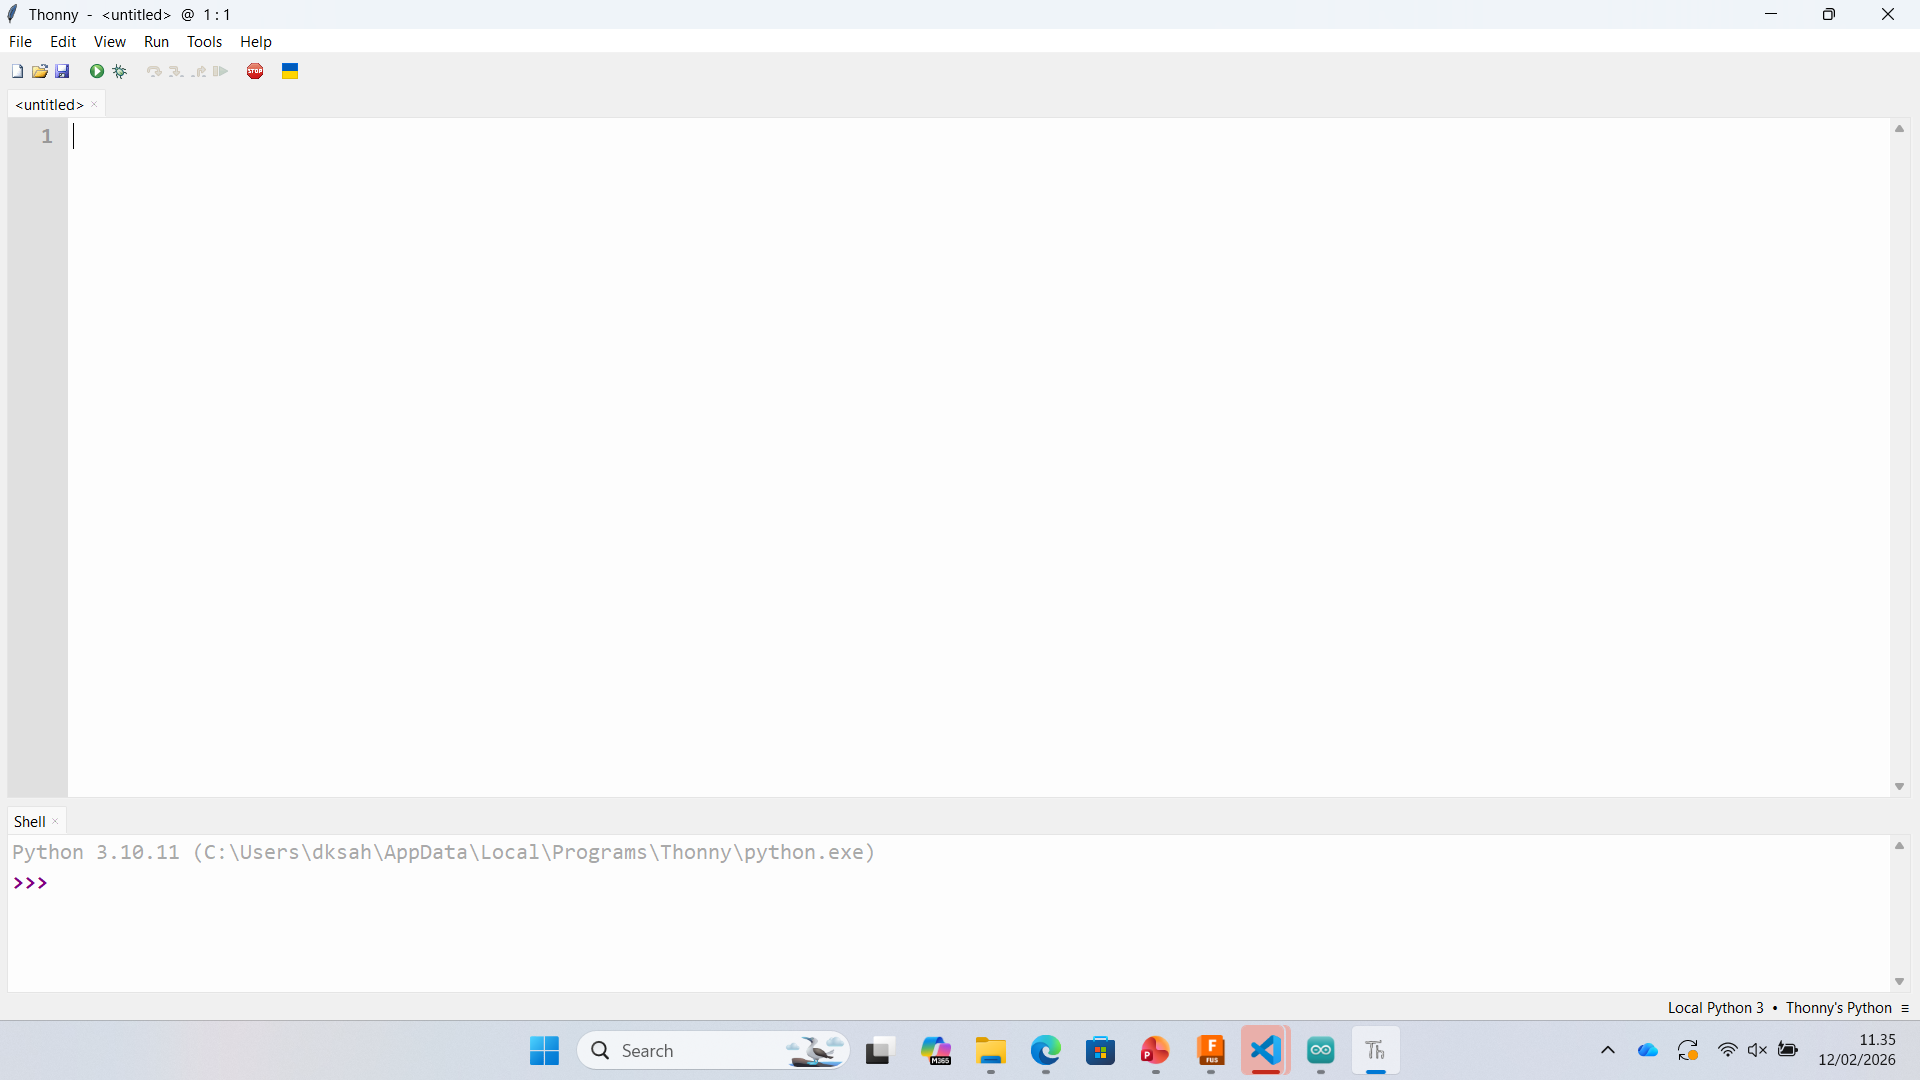This screenshot has height=1080, width=1920.
Task: Open the Tools menu
Action: tap(204, 42)
